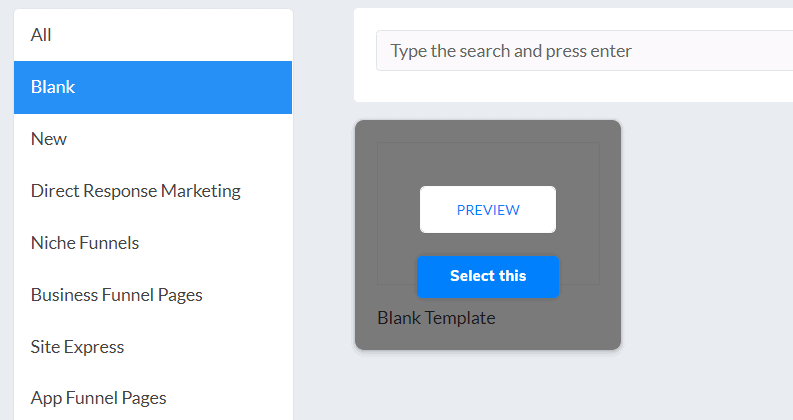Filter the list to New templates
This screenshot has height=420, width=793.
pos(153,139)
